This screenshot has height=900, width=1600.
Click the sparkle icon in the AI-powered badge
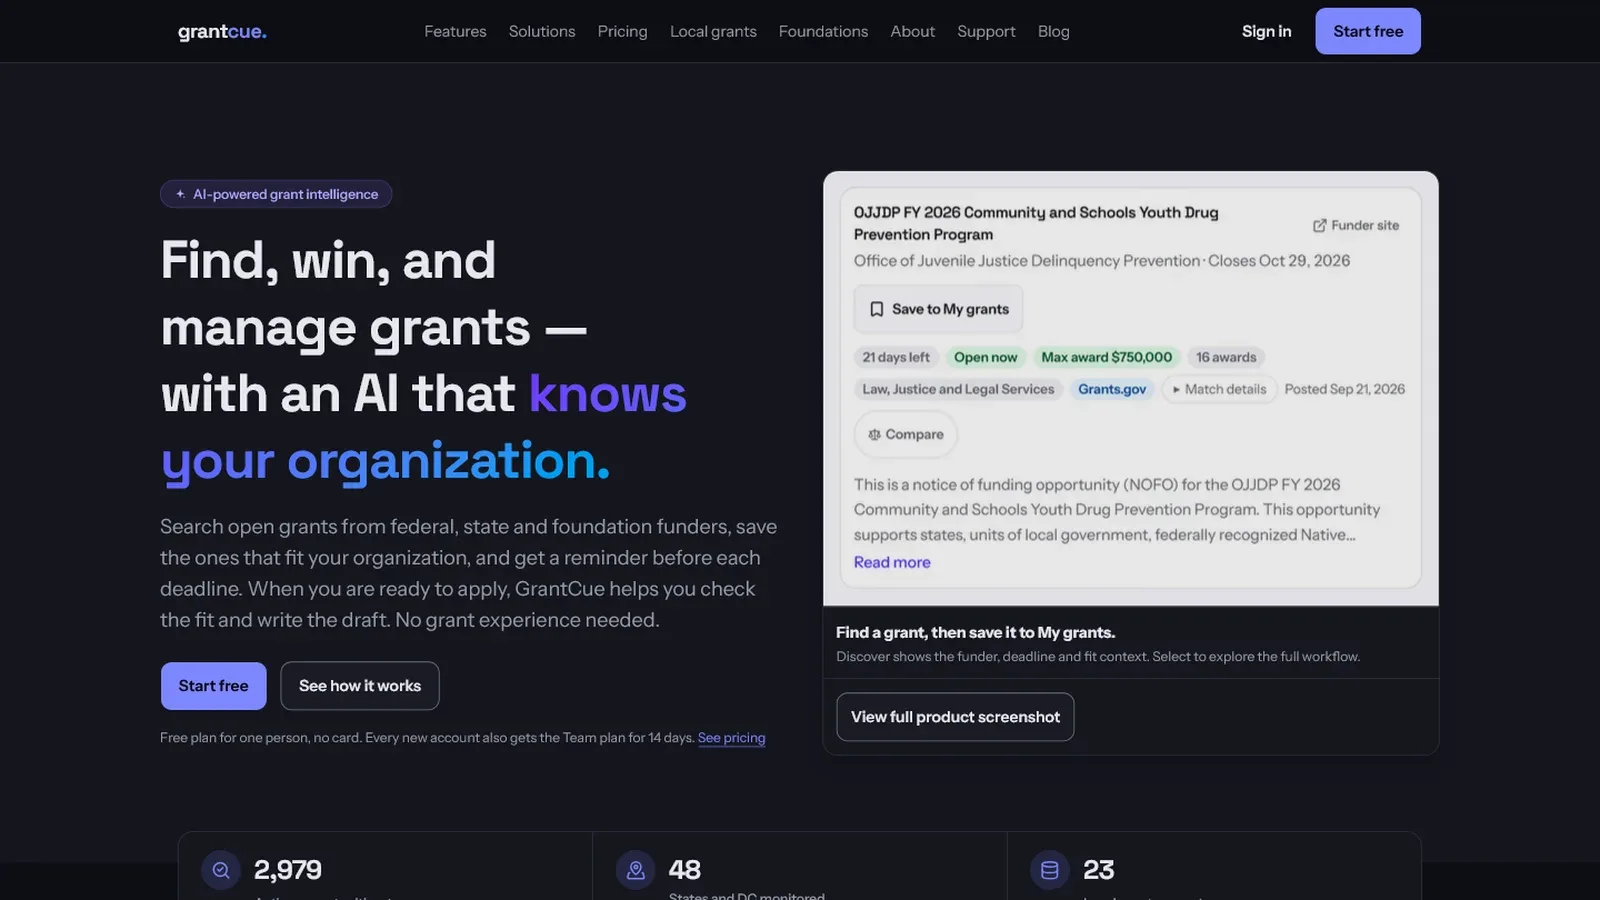point(180,194)
